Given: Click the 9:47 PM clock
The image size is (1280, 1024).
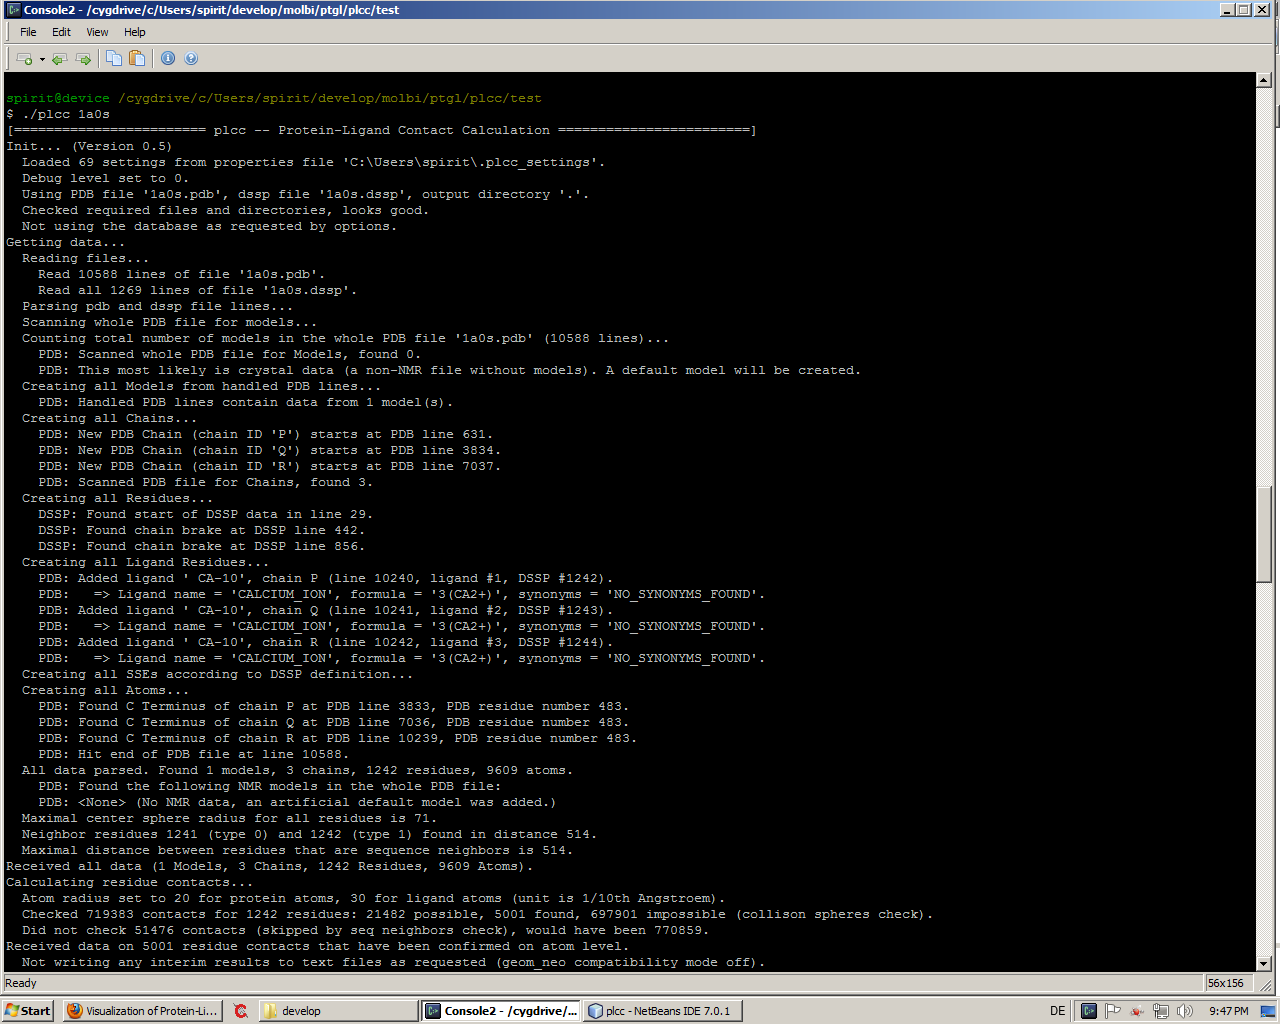Looking at the screenshot, I should (1229, 1011).
